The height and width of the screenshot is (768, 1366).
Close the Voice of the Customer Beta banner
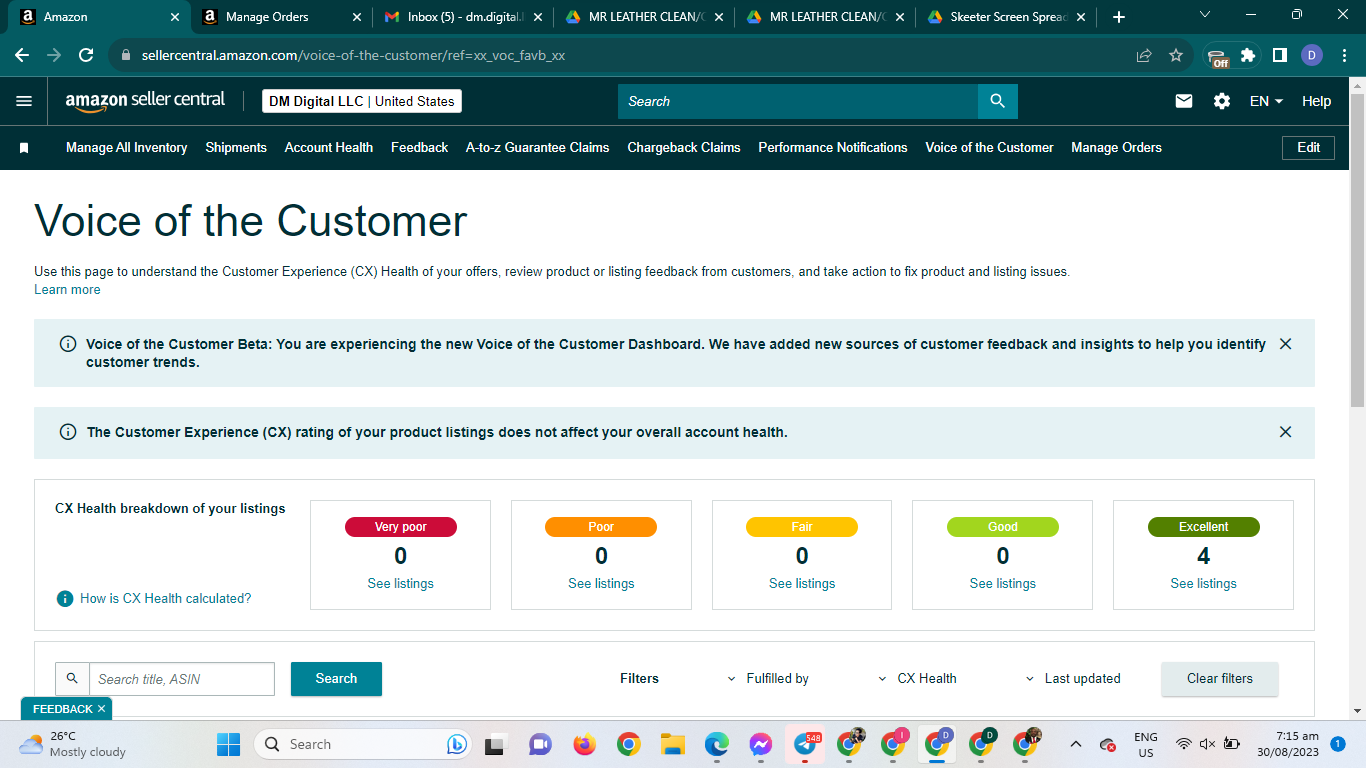click(1285, 344)
